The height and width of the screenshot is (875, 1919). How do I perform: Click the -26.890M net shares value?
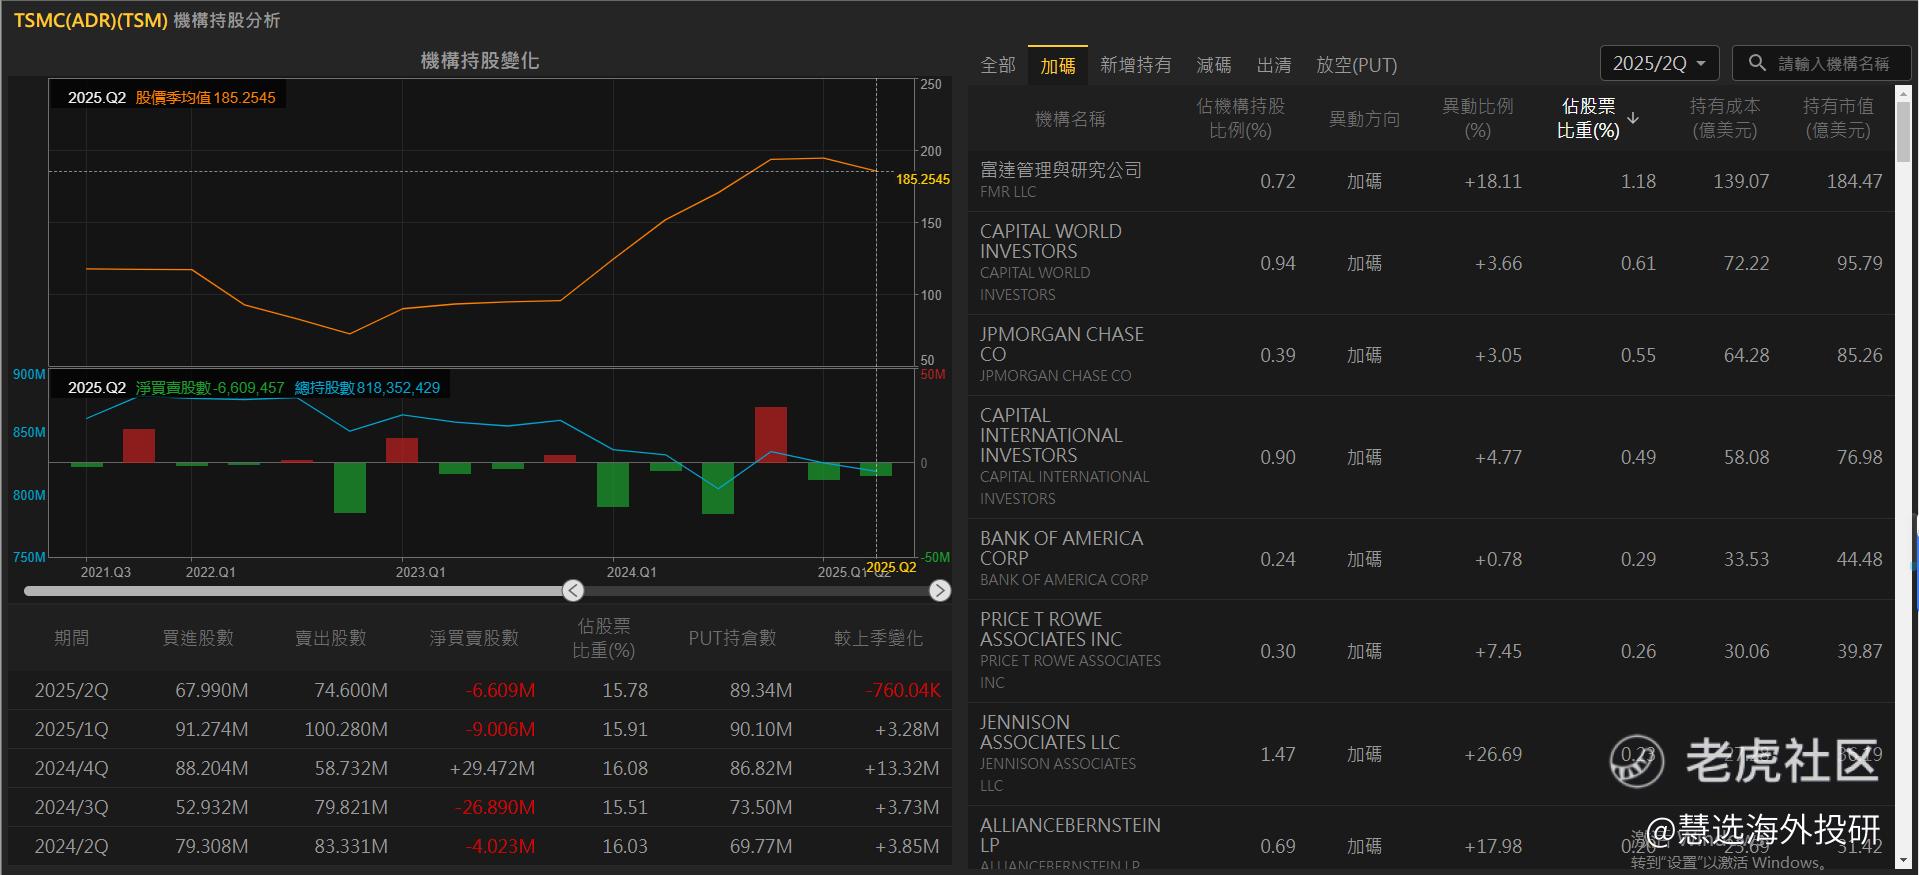494,807
